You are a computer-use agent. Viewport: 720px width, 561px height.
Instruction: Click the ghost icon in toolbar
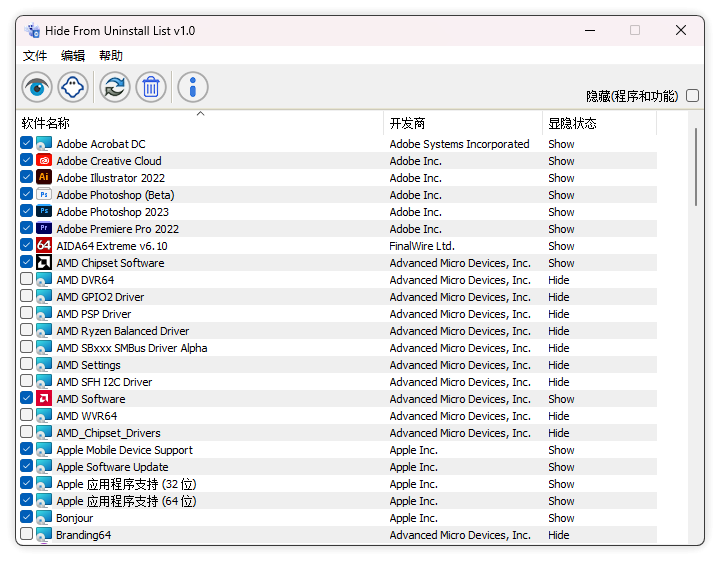click(73, 87)
